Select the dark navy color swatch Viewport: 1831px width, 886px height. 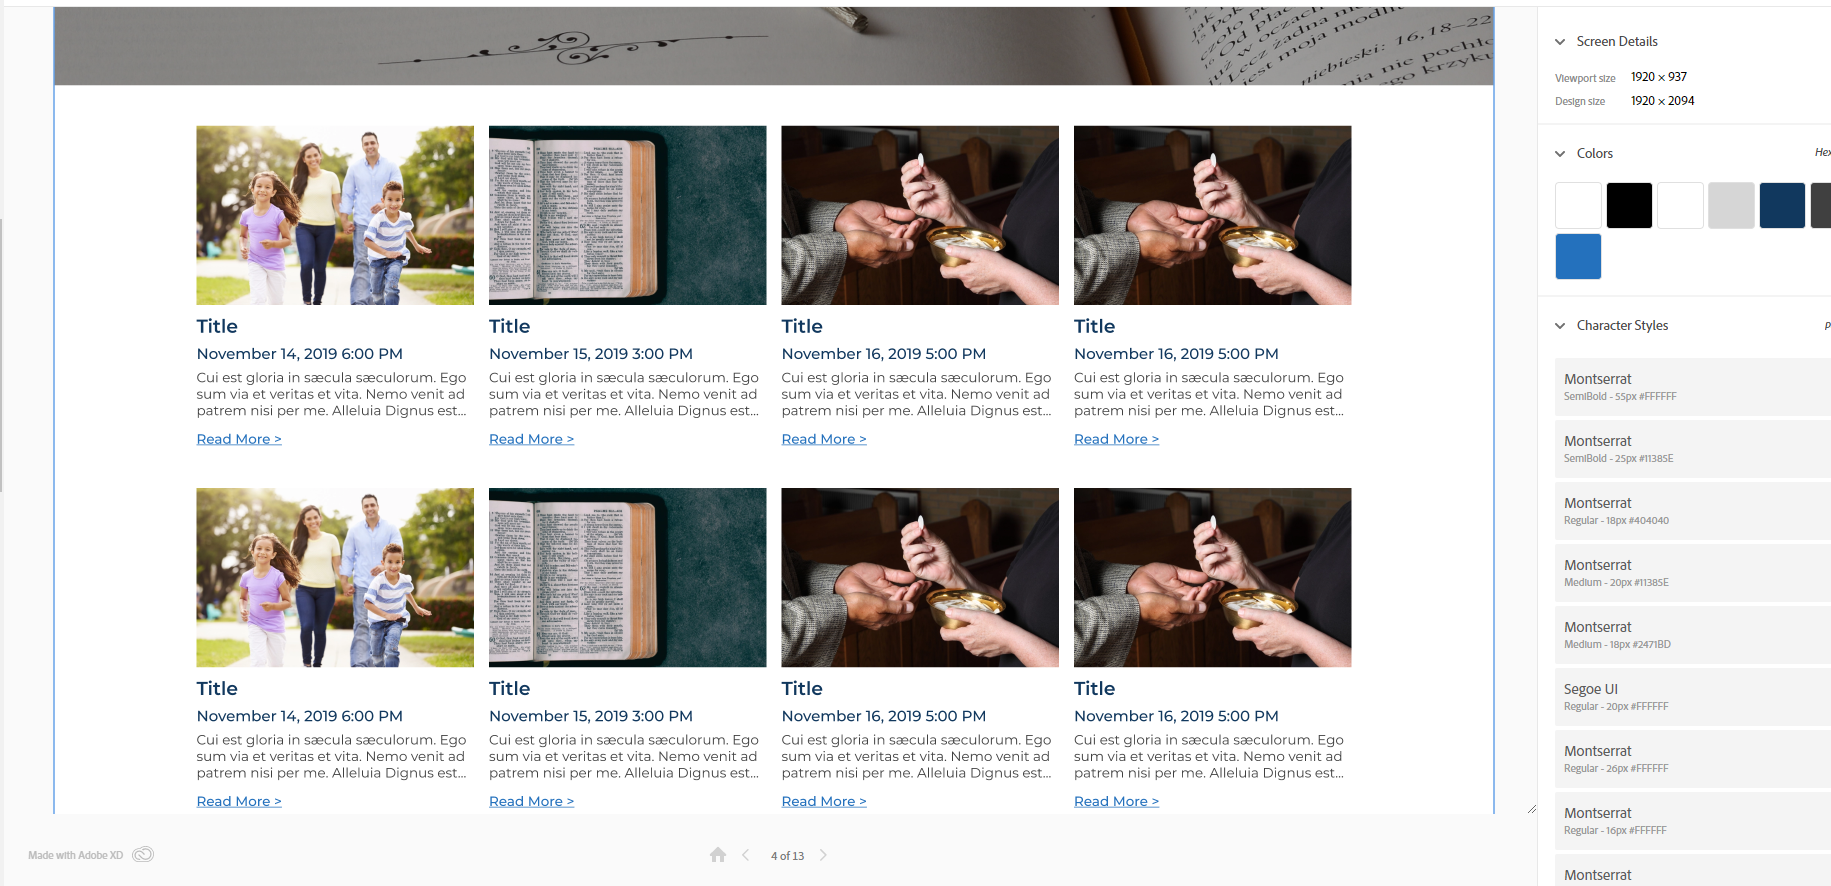click(x=1782, y=206)
